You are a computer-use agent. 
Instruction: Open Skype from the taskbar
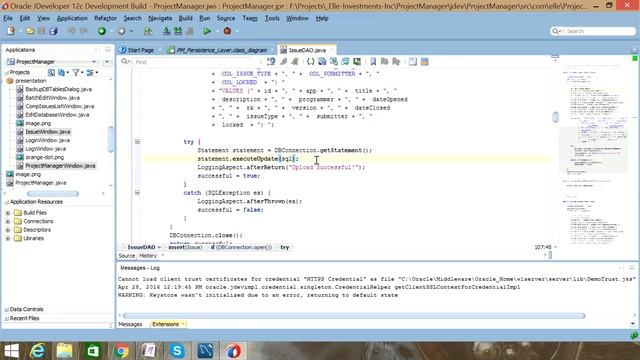pyautogui.click(x=177, y=351)
